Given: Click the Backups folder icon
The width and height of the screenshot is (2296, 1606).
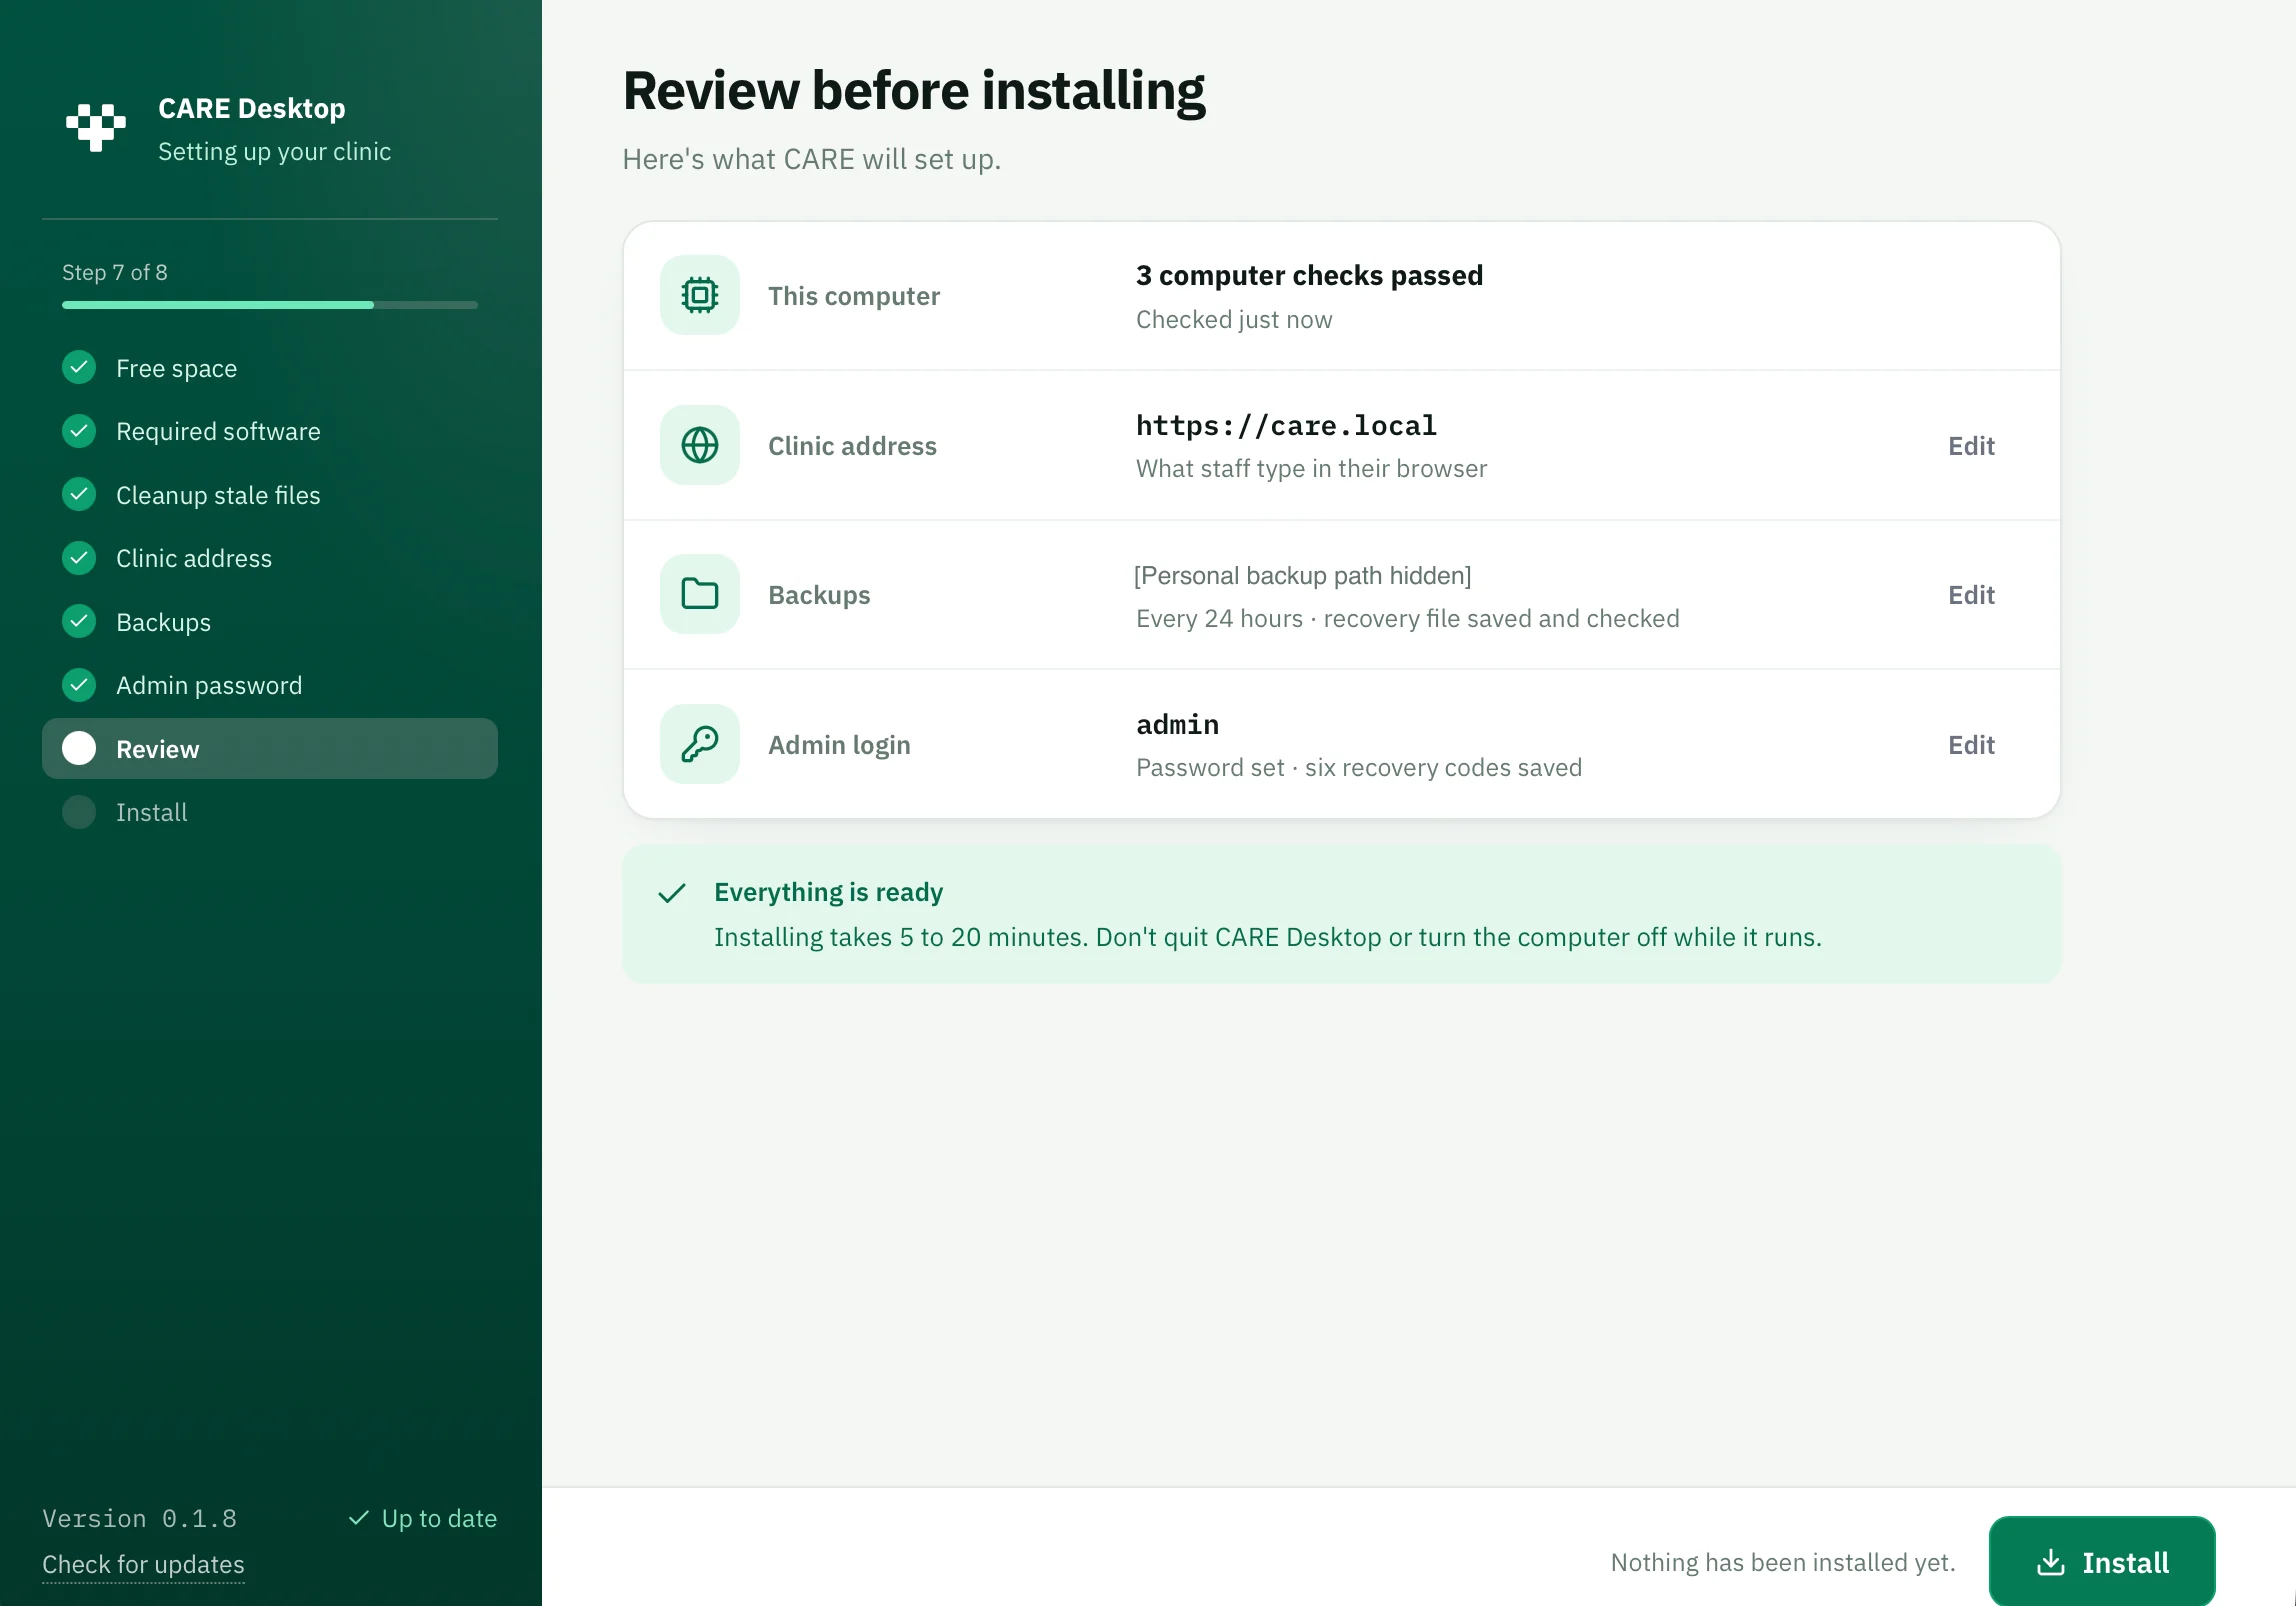Looking at the screenshot, I should coord(700,594).
